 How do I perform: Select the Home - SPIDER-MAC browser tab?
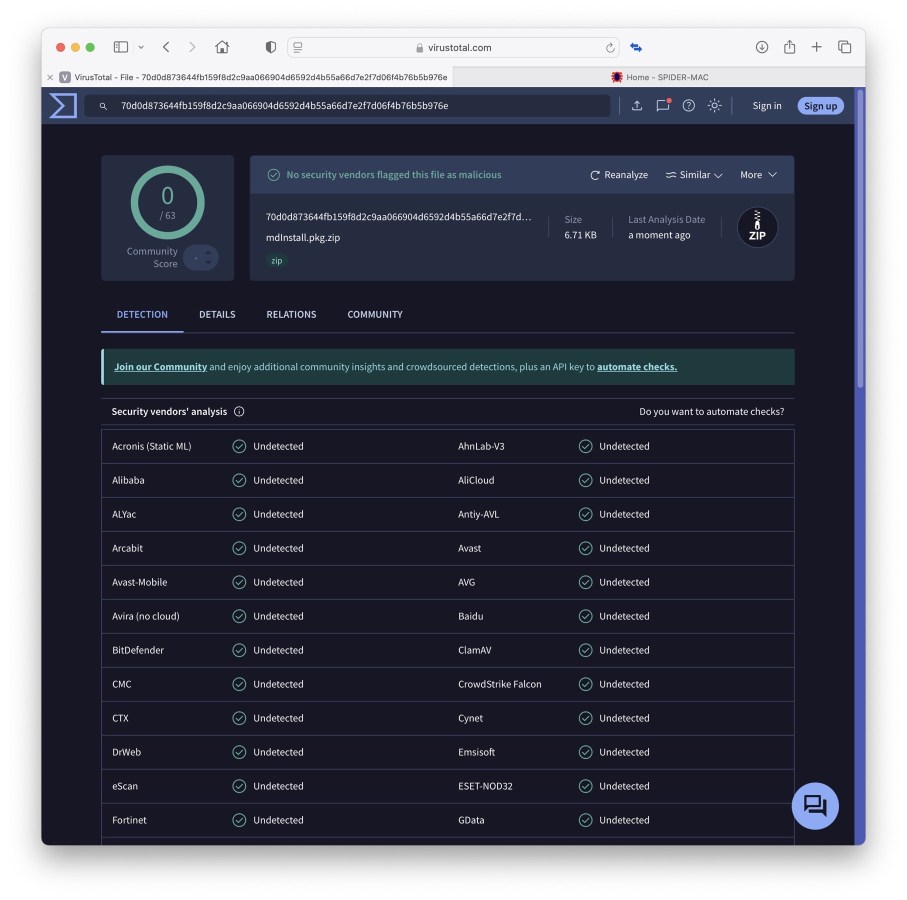(659, 77)
